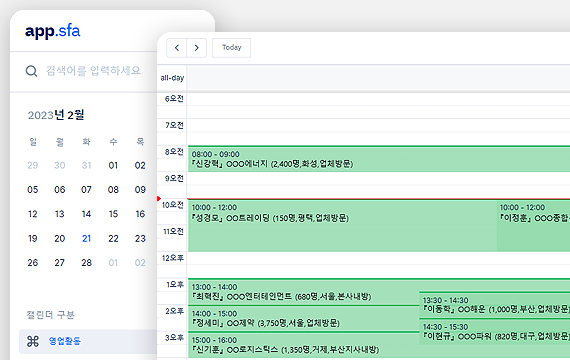Click the command icon beside 영업활동
Viewport: 570px width, 360px height.
[x=33, y=341]
